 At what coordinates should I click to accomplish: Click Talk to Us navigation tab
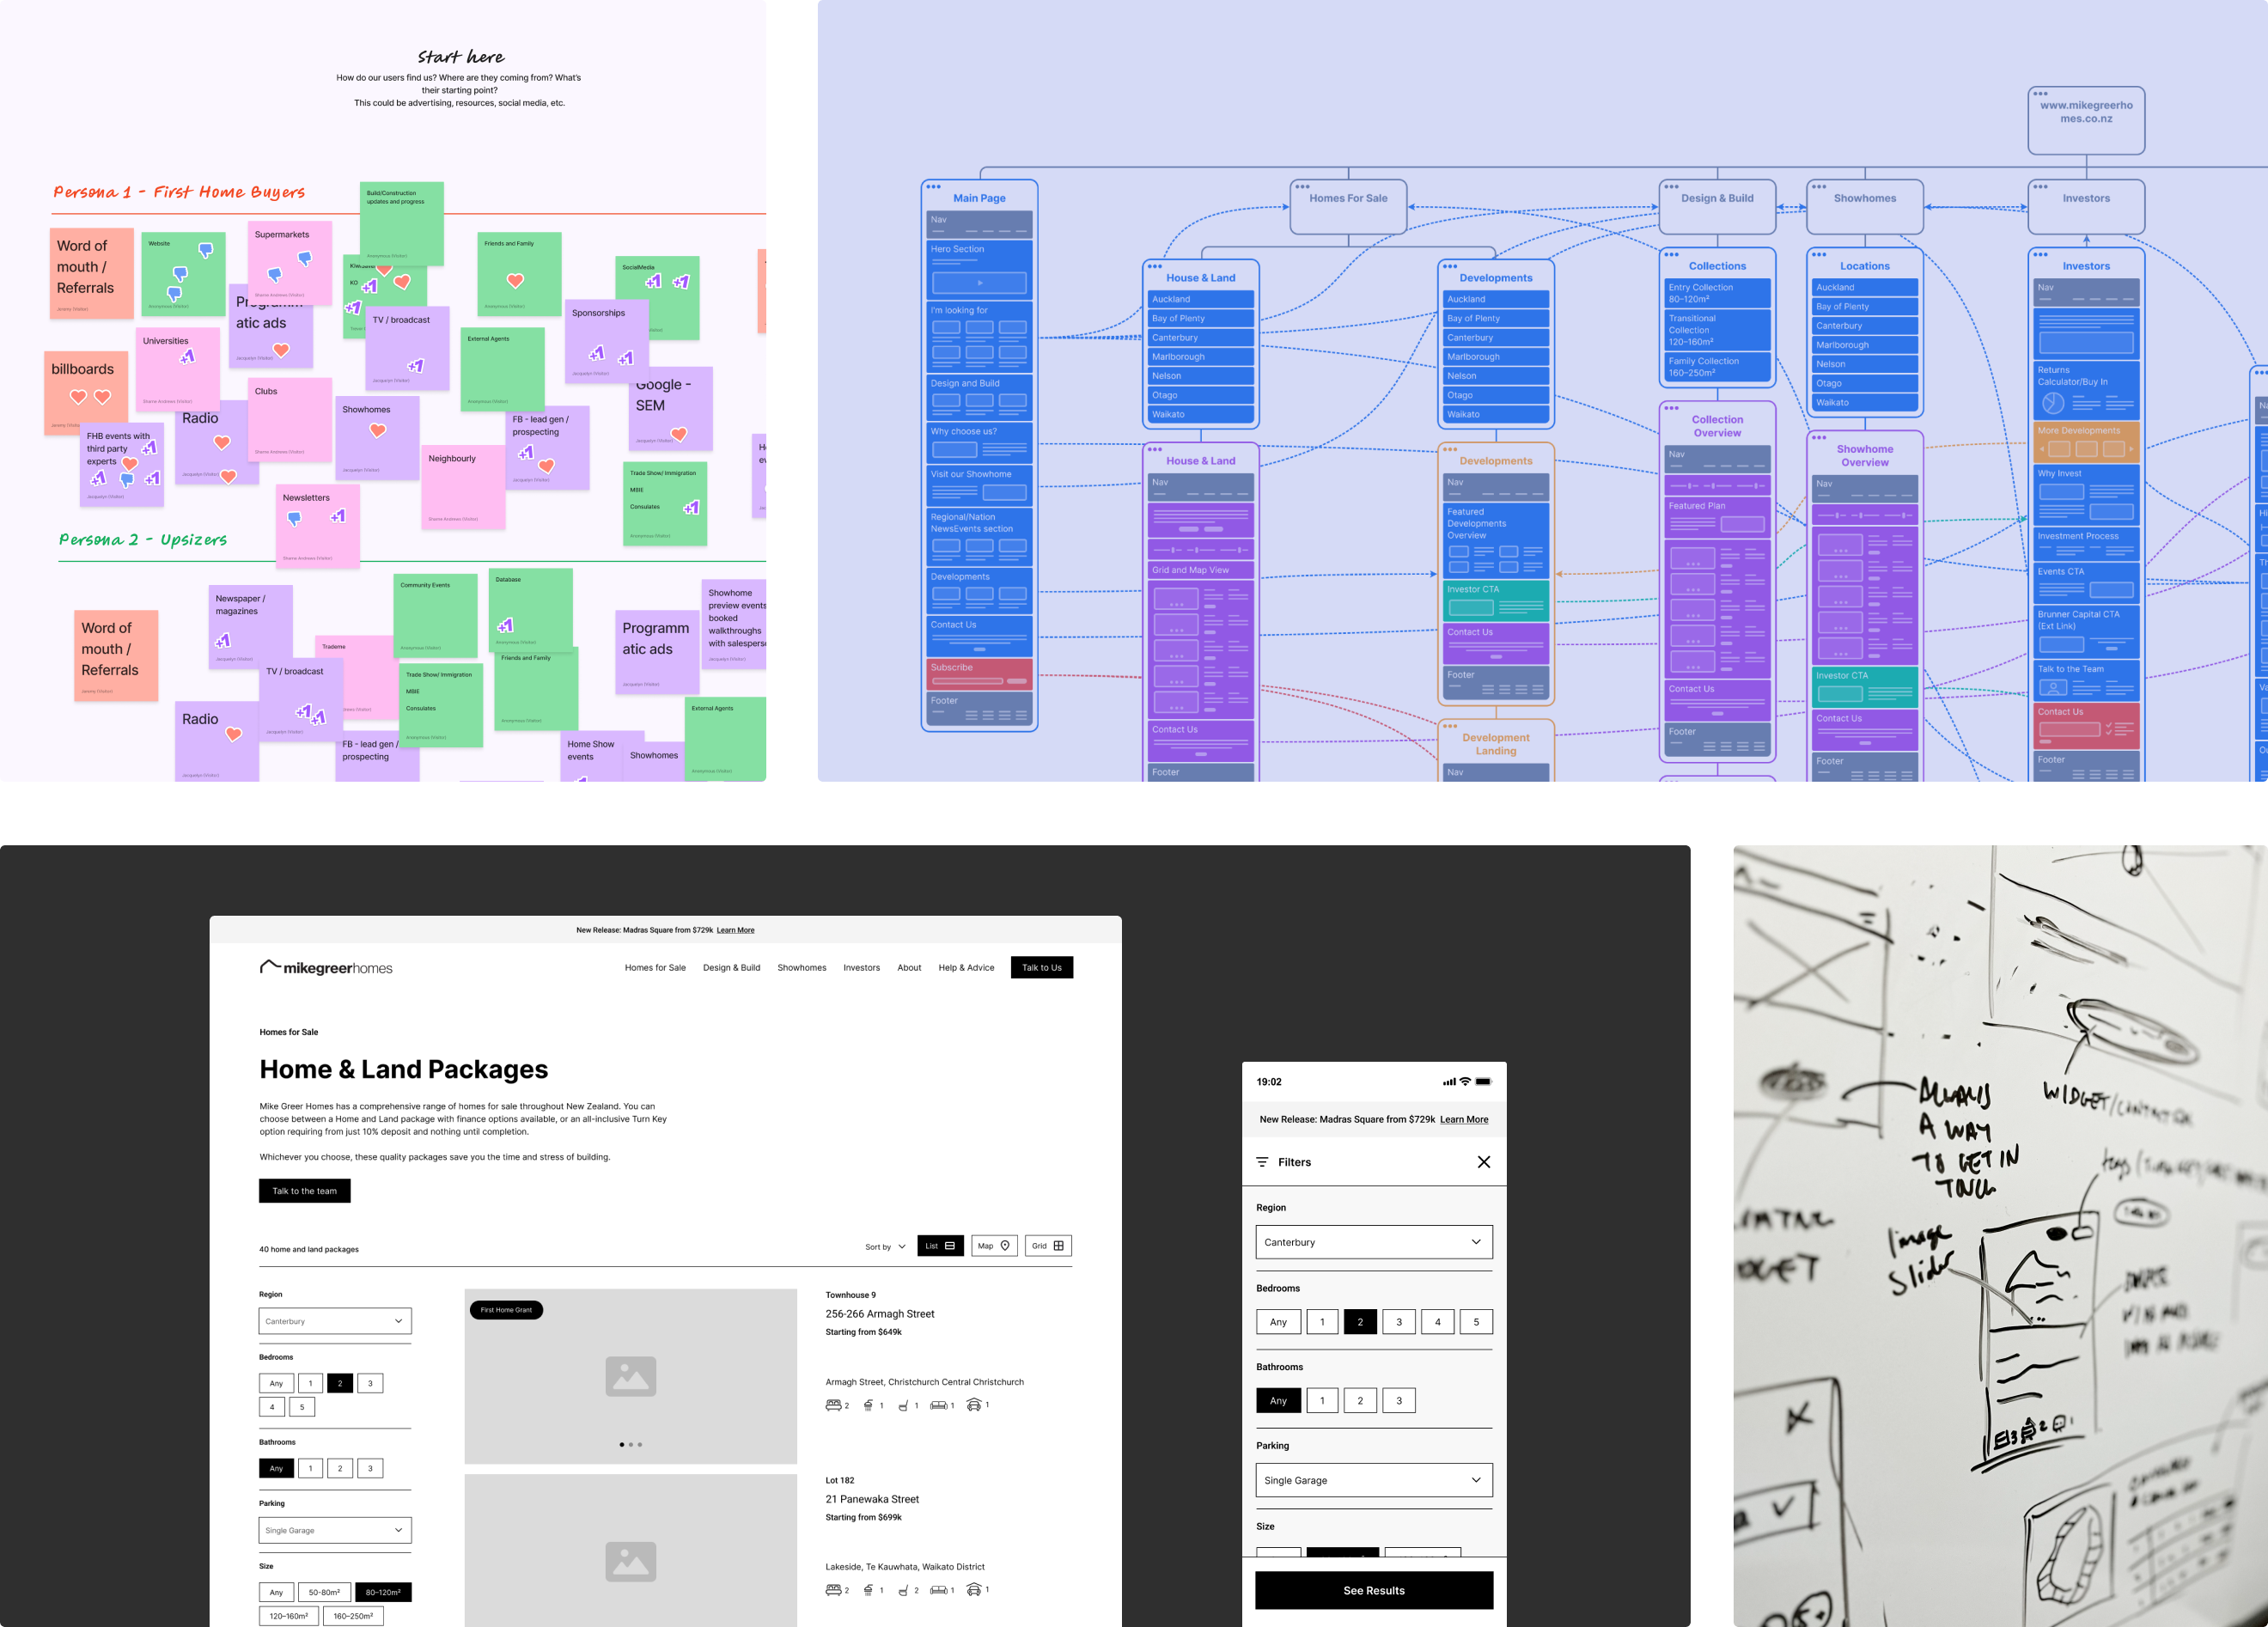click(x=1042, y=966)
